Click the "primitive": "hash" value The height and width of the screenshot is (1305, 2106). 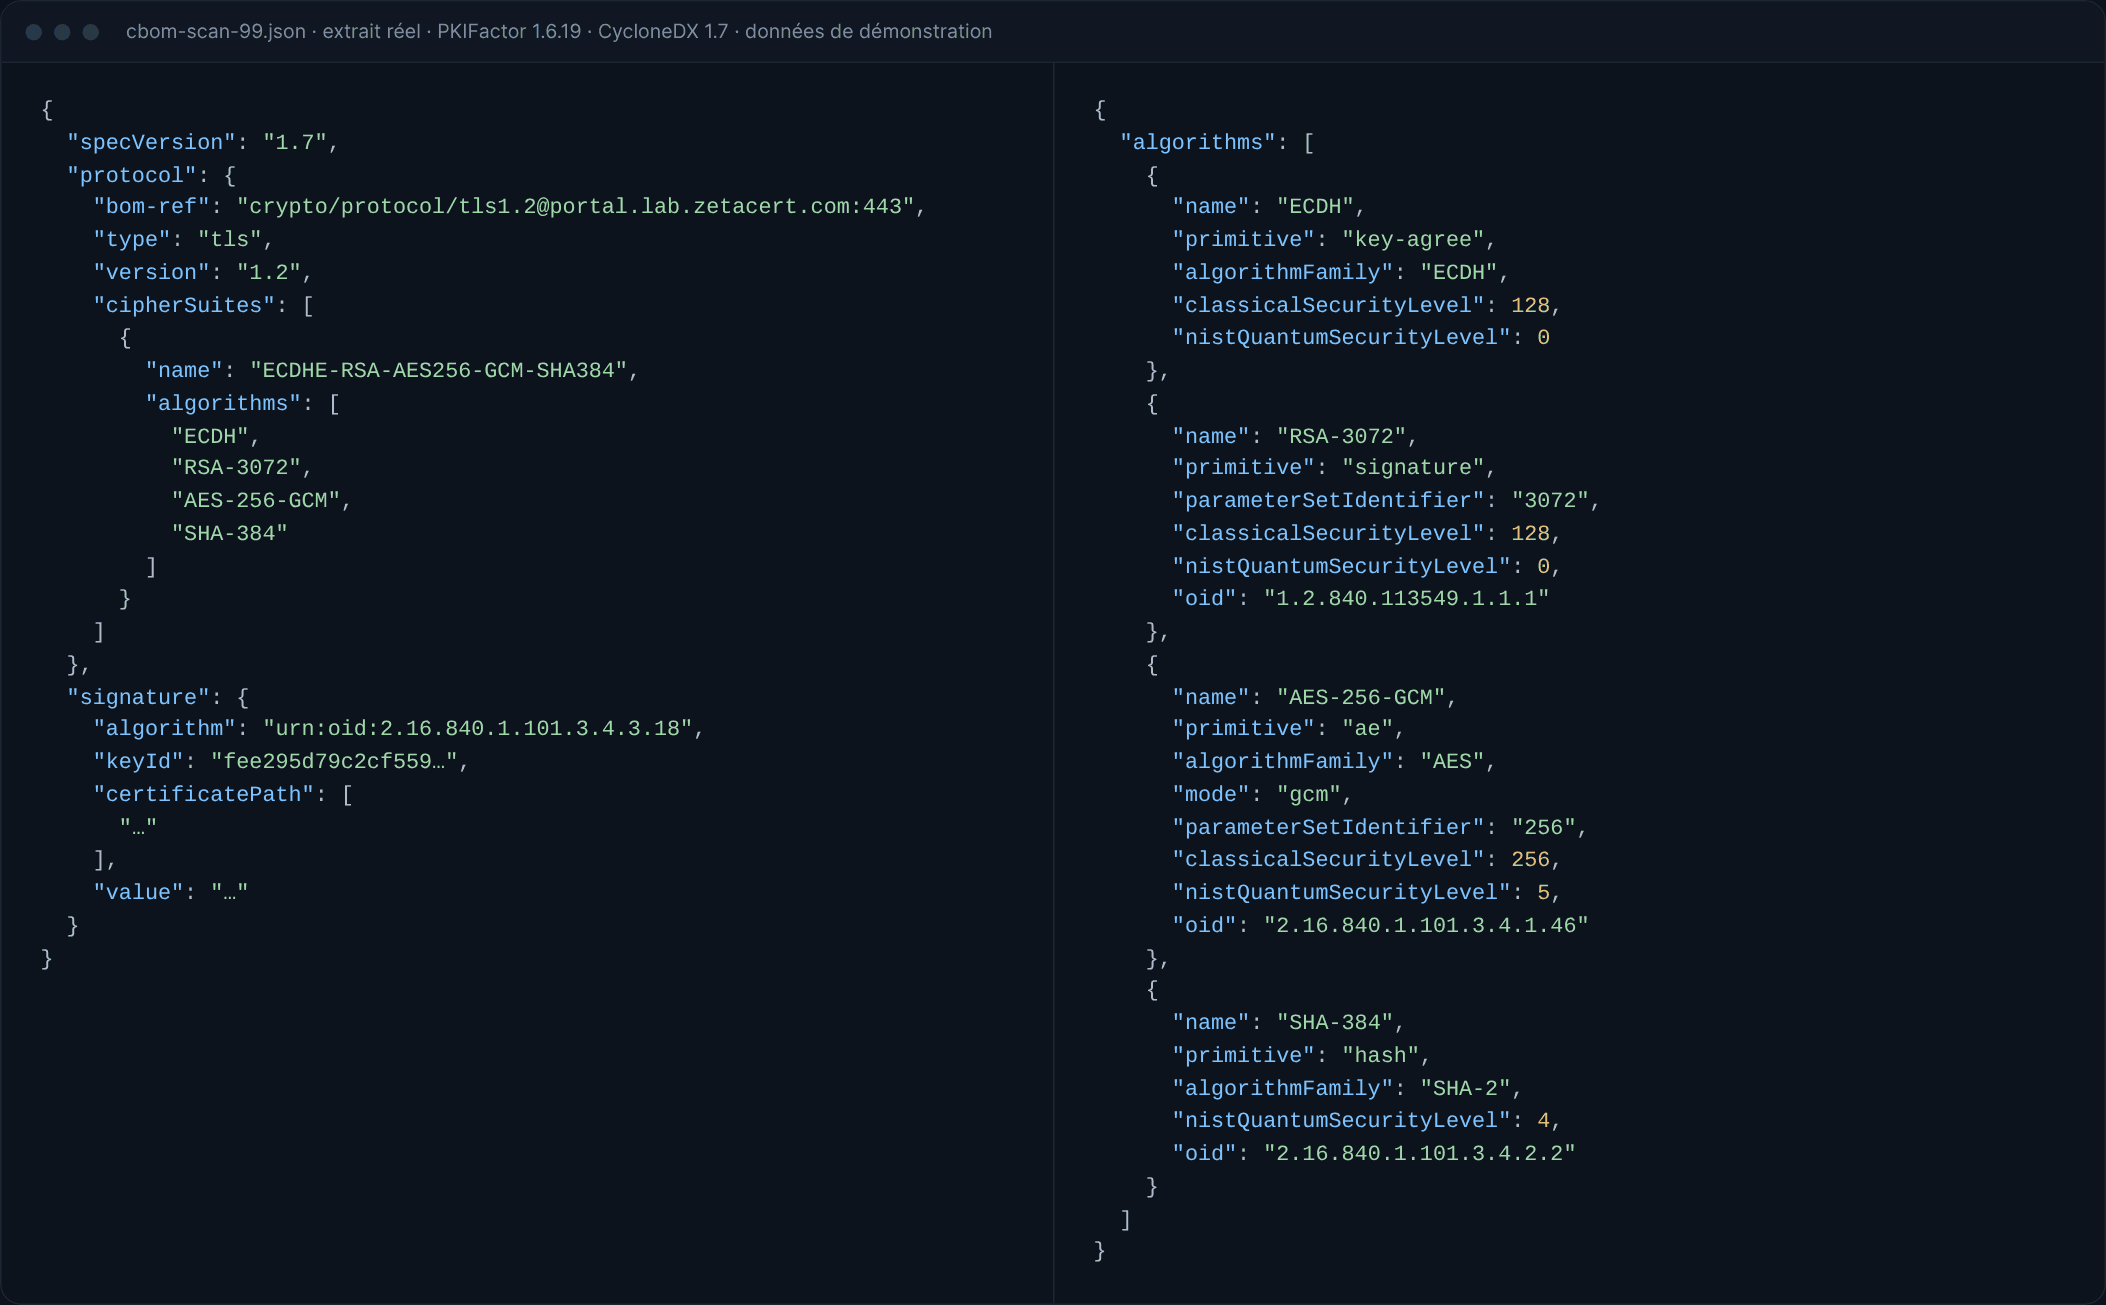pyautogui.click(x=1380, y=1055)
